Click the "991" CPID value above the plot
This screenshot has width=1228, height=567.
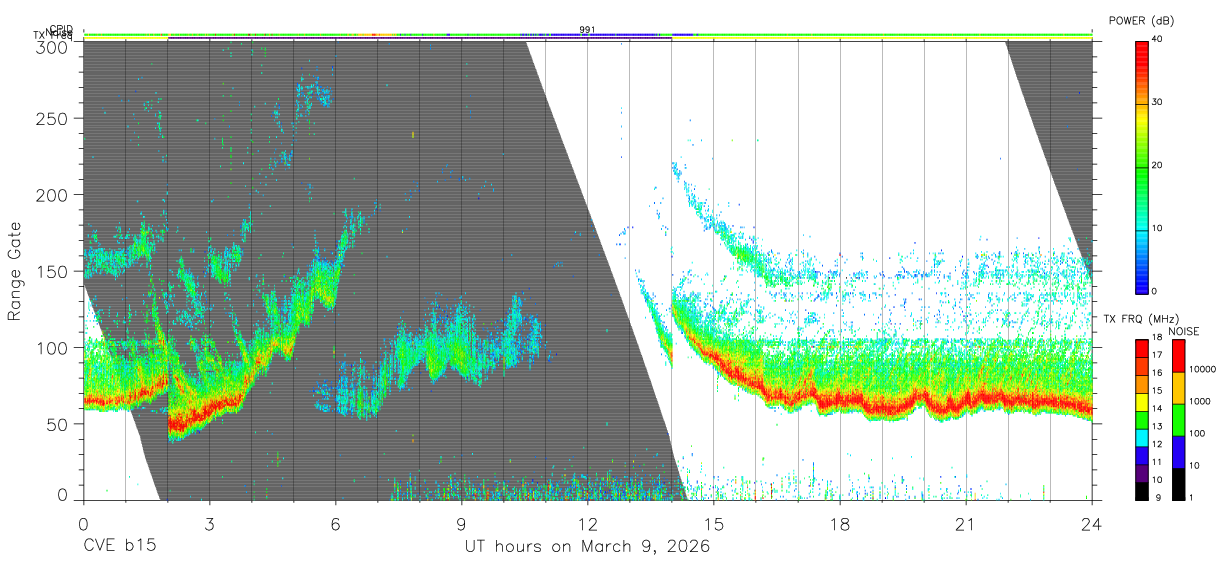click(x=587, y=30)
